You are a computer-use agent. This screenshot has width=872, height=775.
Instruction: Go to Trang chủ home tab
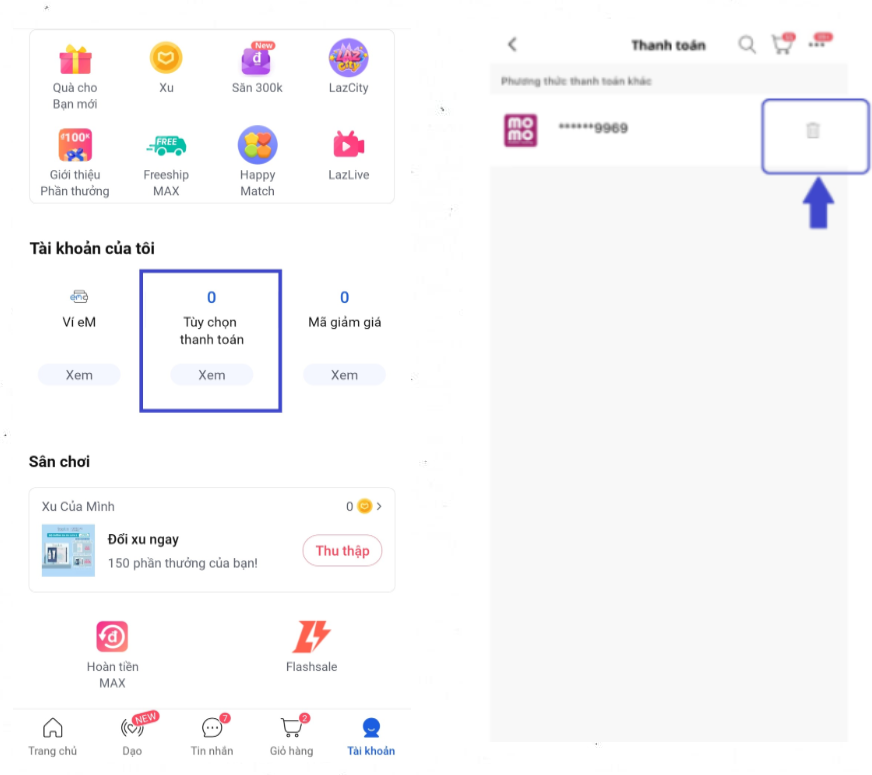53,737
